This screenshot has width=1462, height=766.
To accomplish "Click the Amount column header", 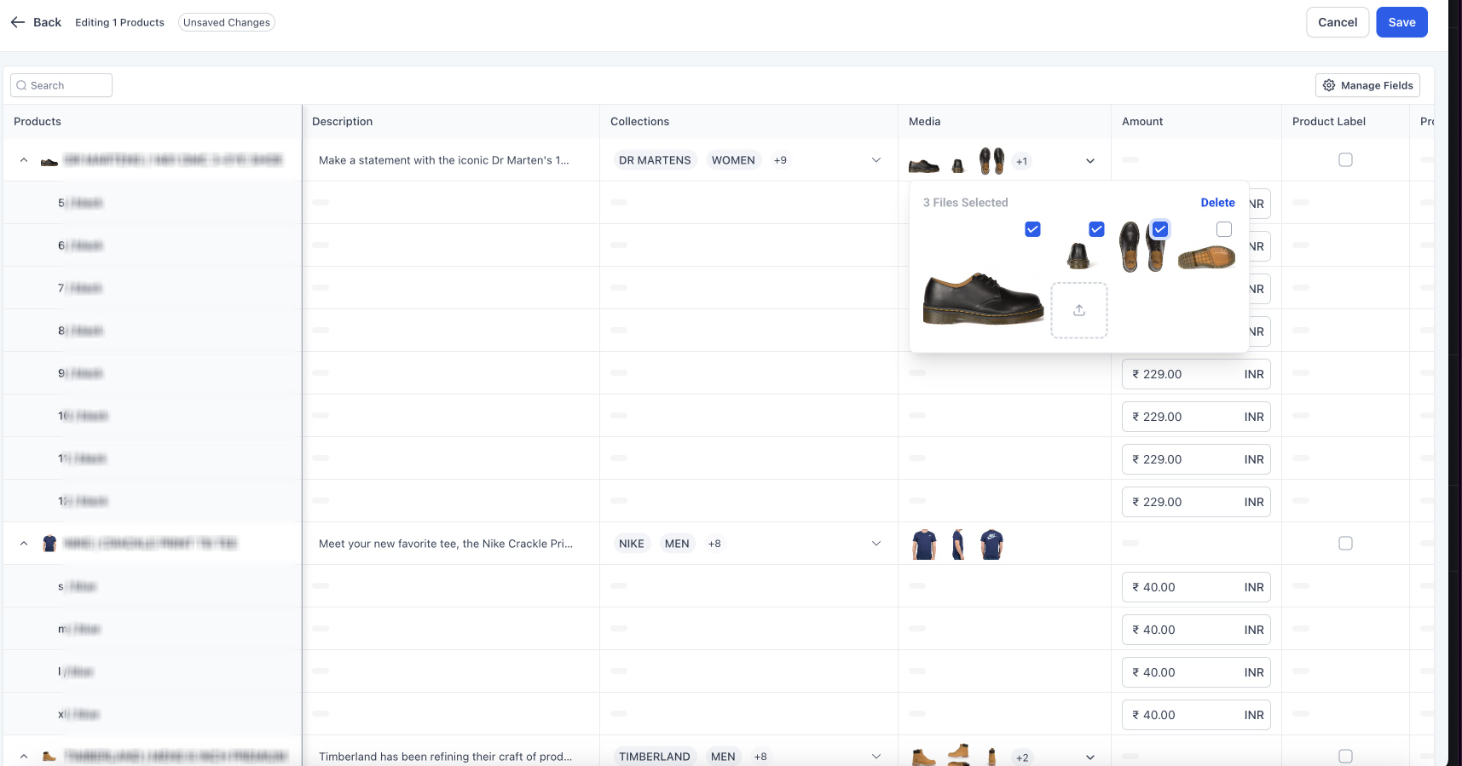I will point(1142,121).
